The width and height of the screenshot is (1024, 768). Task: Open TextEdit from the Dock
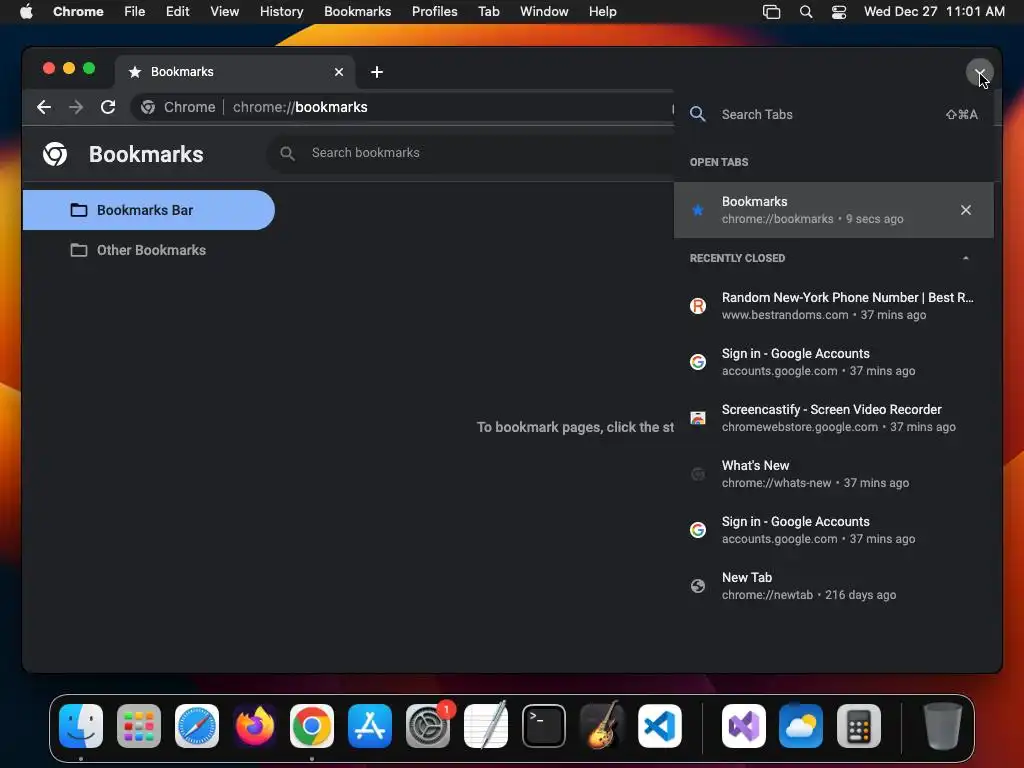pos(486,726)
